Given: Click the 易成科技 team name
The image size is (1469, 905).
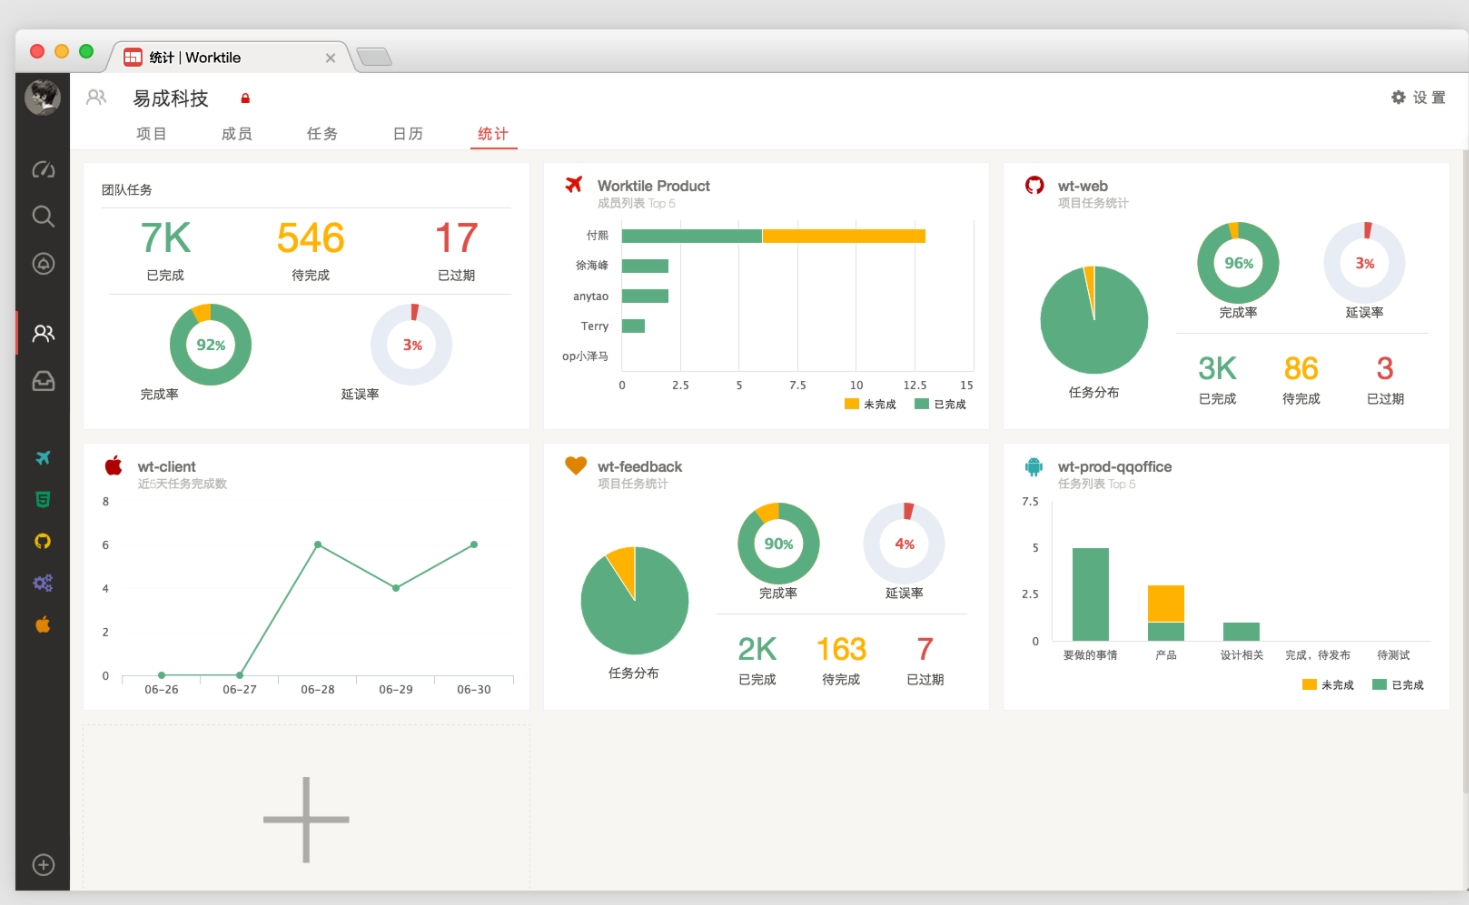Looking at the screenshot, I should 171,98.
